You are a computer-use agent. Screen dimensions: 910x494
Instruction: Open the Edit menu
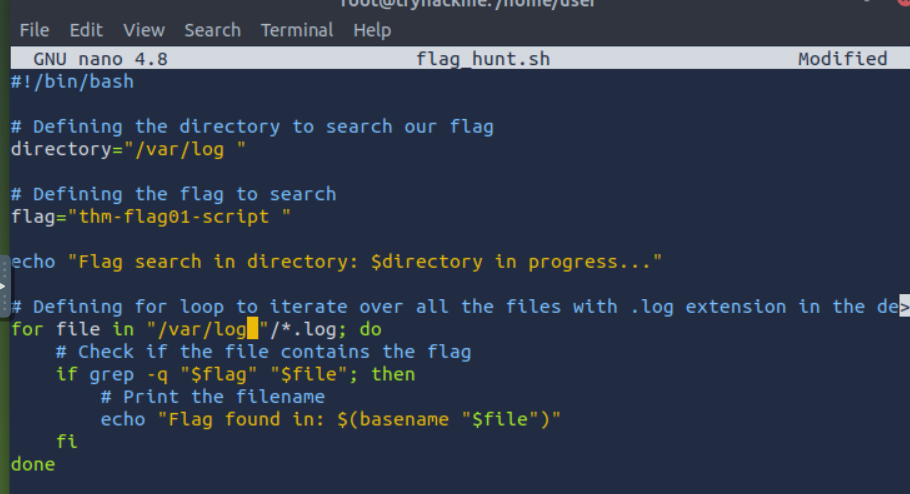pyautogui.click(x=86, y=30)
